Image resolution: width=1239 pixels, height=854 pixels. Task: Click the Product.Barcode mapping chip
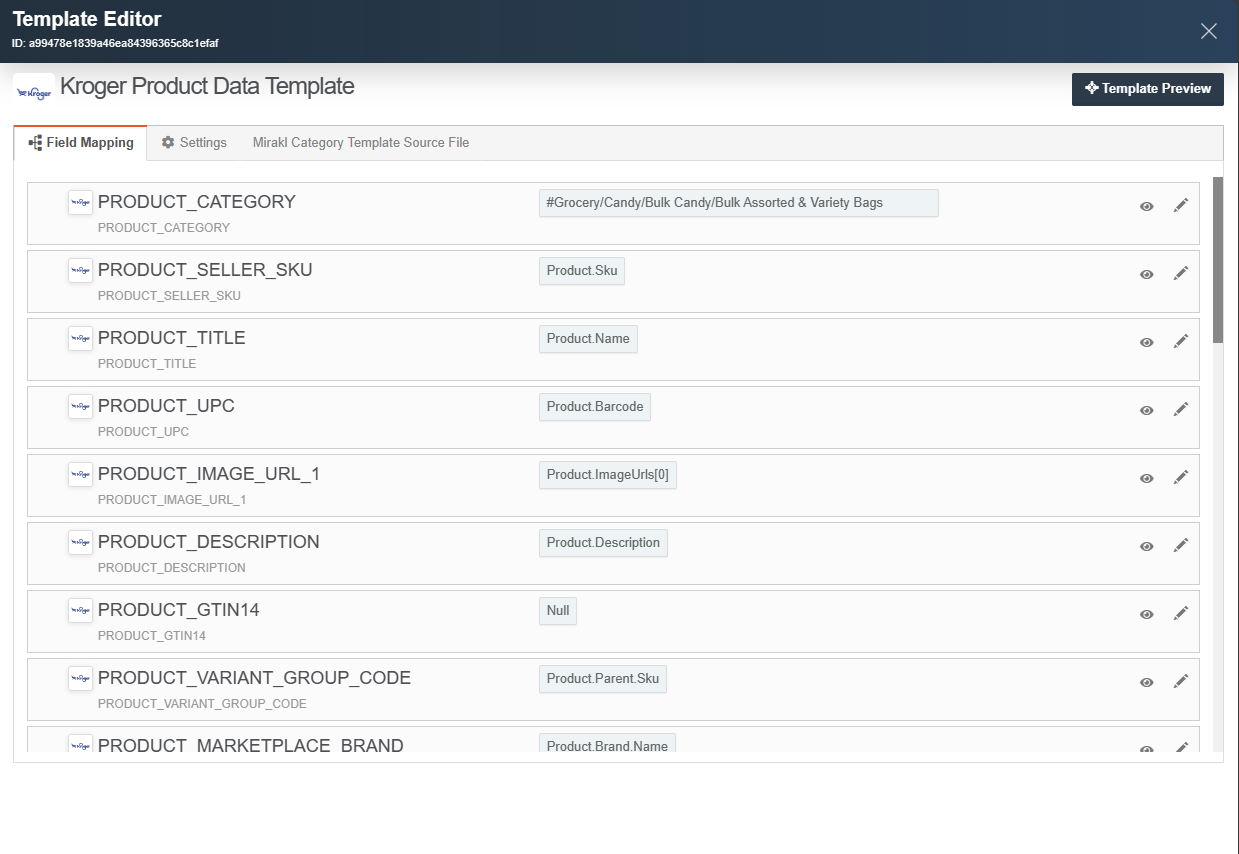(594, 406)
